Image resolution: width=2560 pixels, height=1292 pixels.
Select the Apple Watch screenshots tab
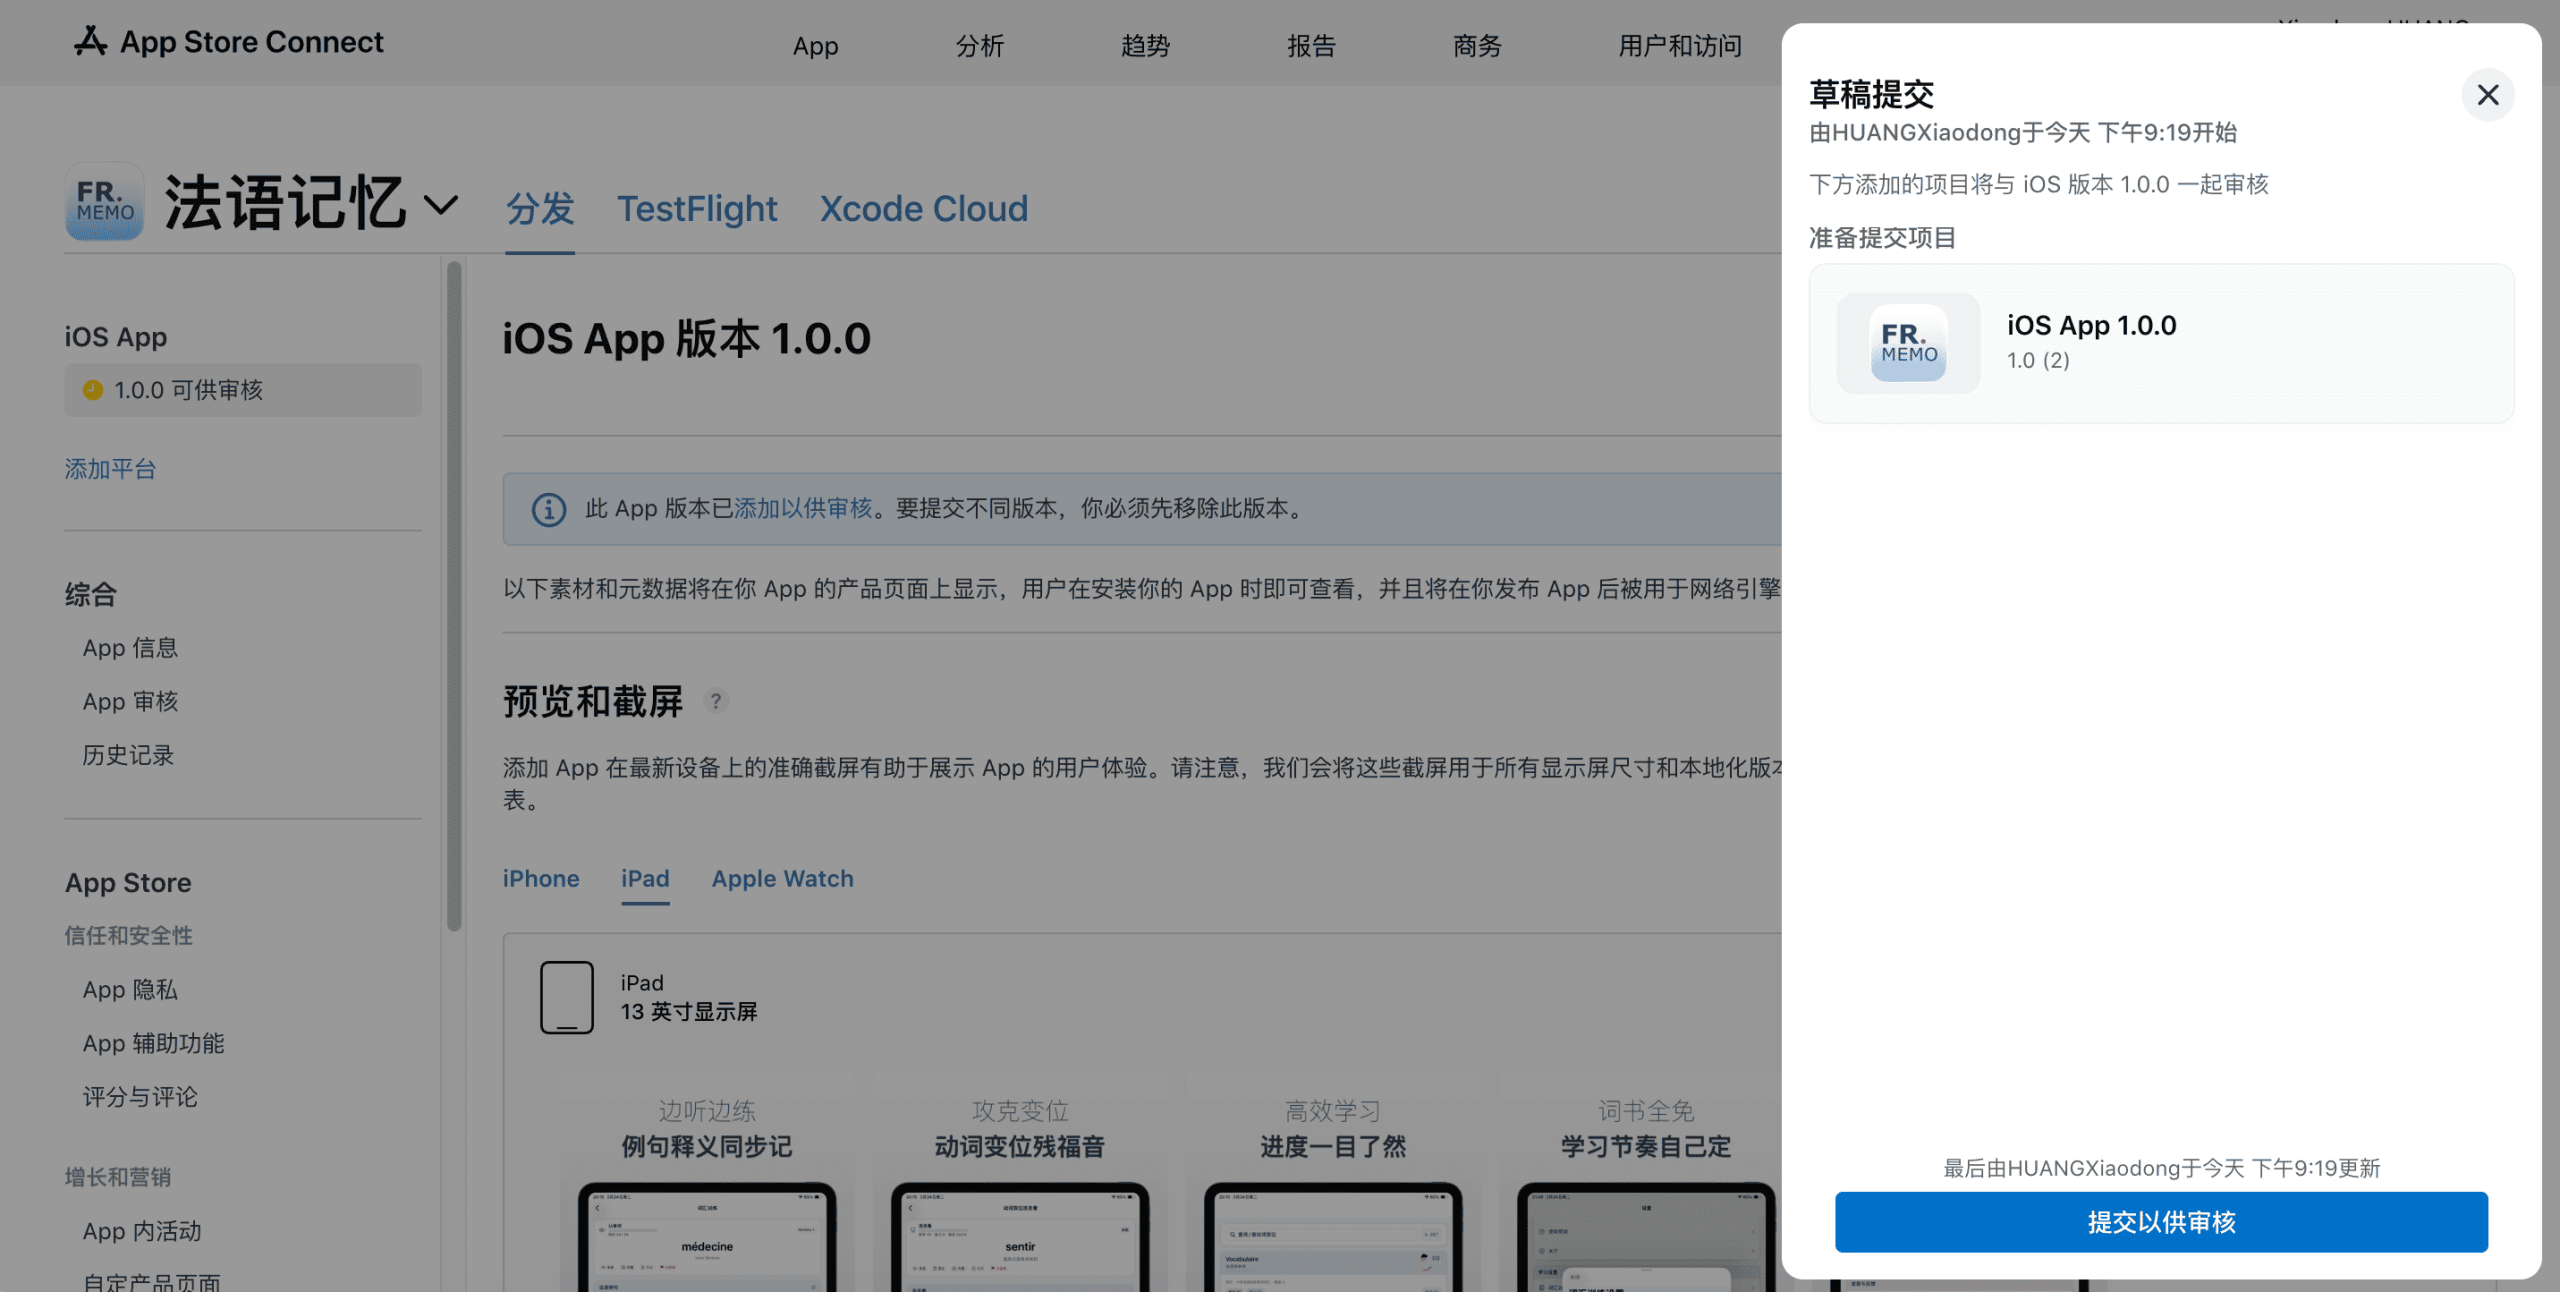tap(782, 878)
